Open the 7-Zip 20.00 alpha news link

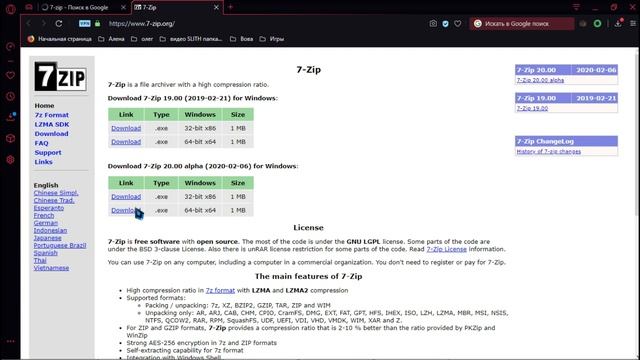coord(540,80)
